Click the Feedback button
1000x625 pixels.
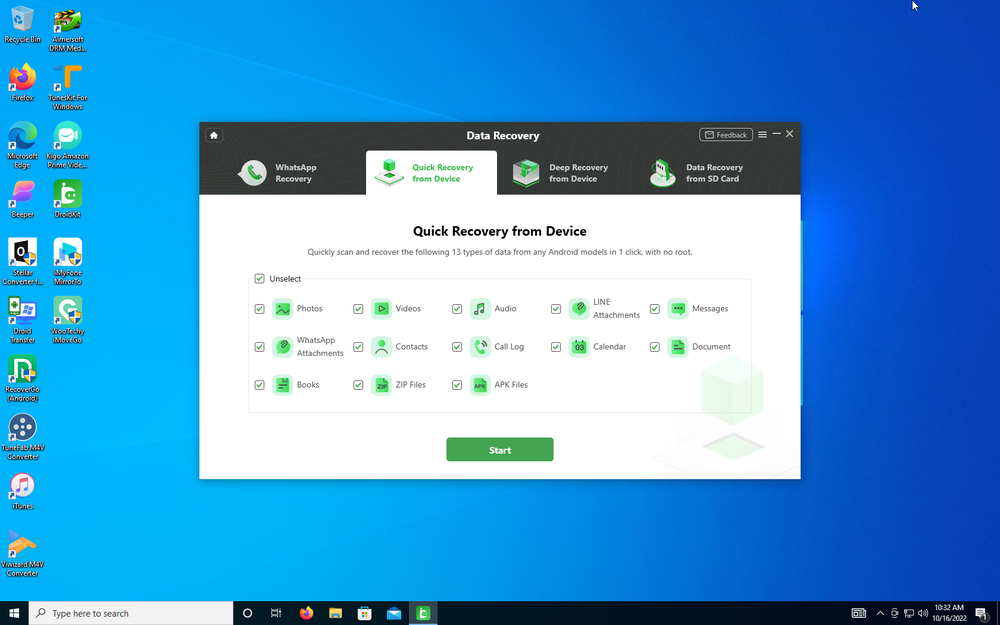726,134
